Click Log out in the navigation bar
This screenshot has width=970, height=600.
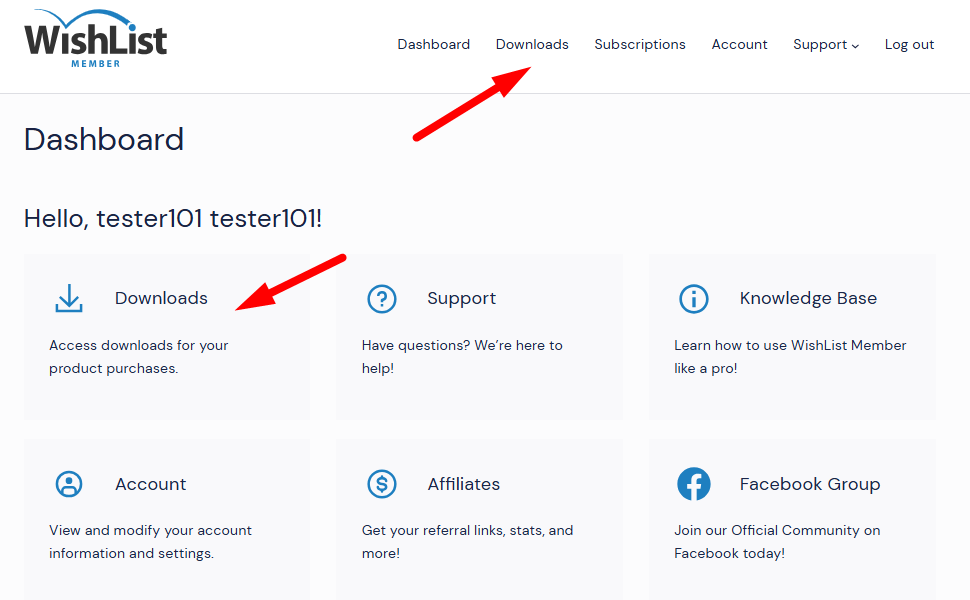[908, 44]
